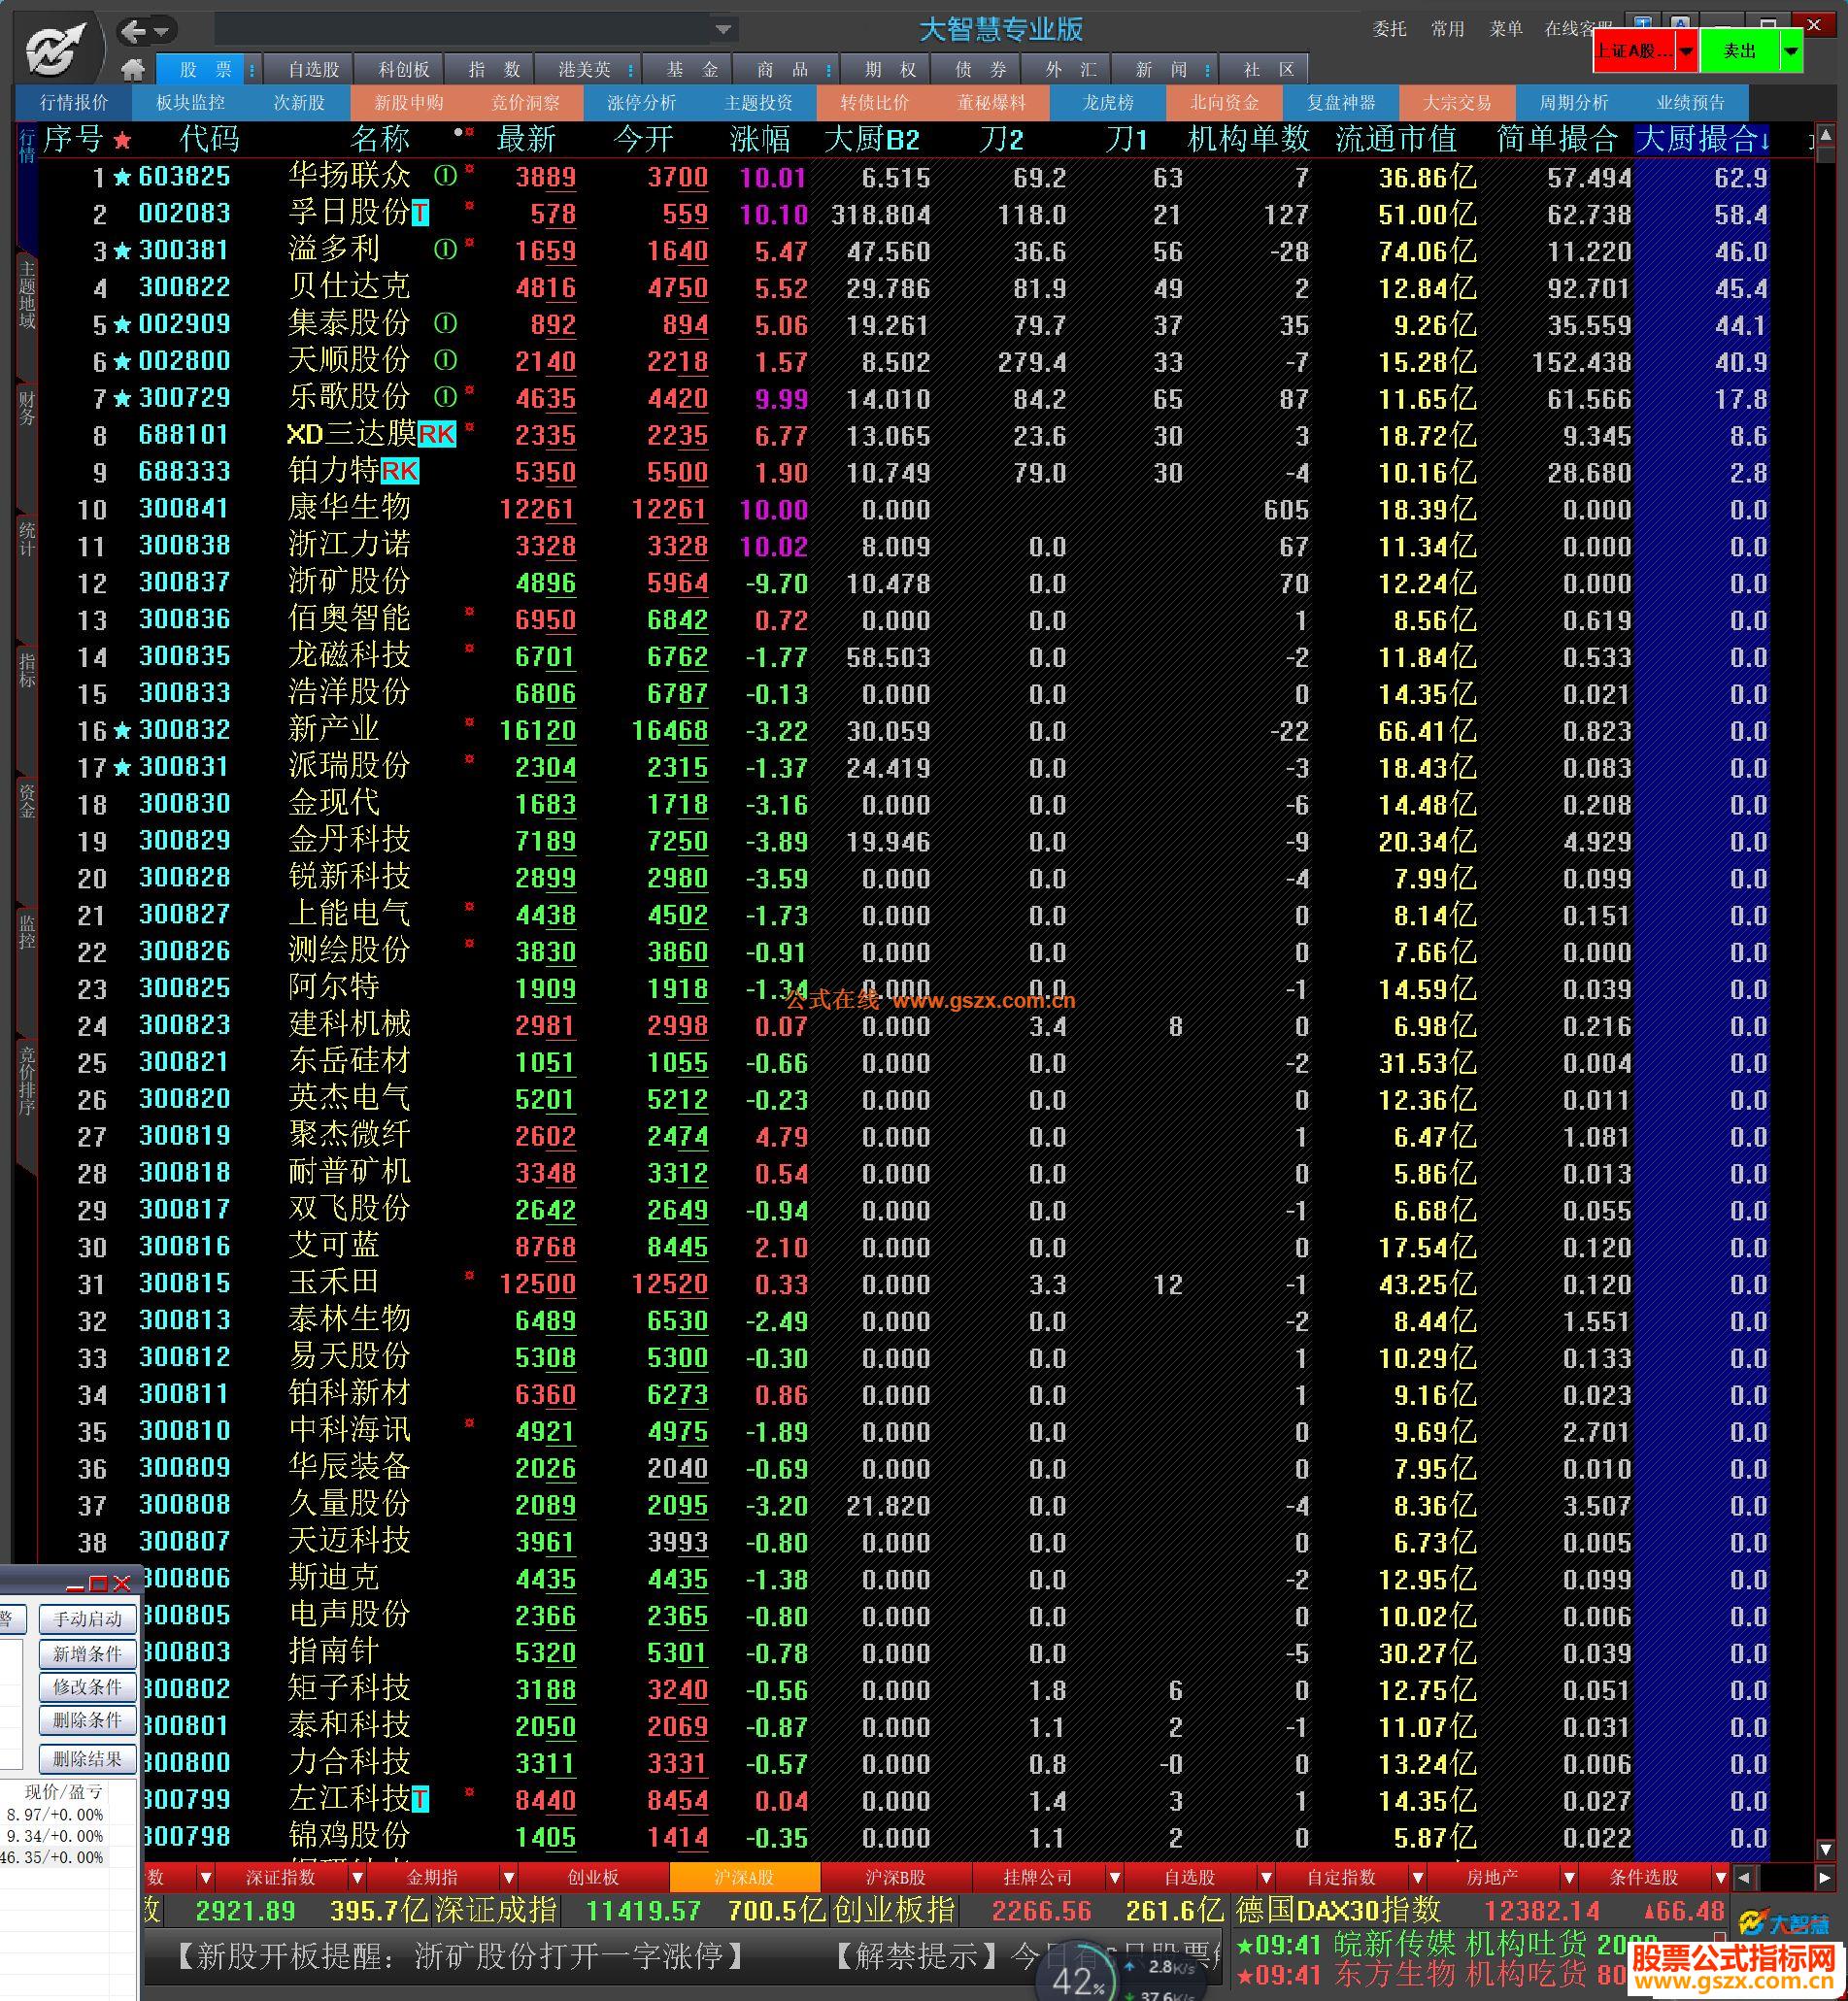This screenshot has width=1848, height=2001.
Task: Switch to the 板块监控 sub-tab
Action: 190,103
